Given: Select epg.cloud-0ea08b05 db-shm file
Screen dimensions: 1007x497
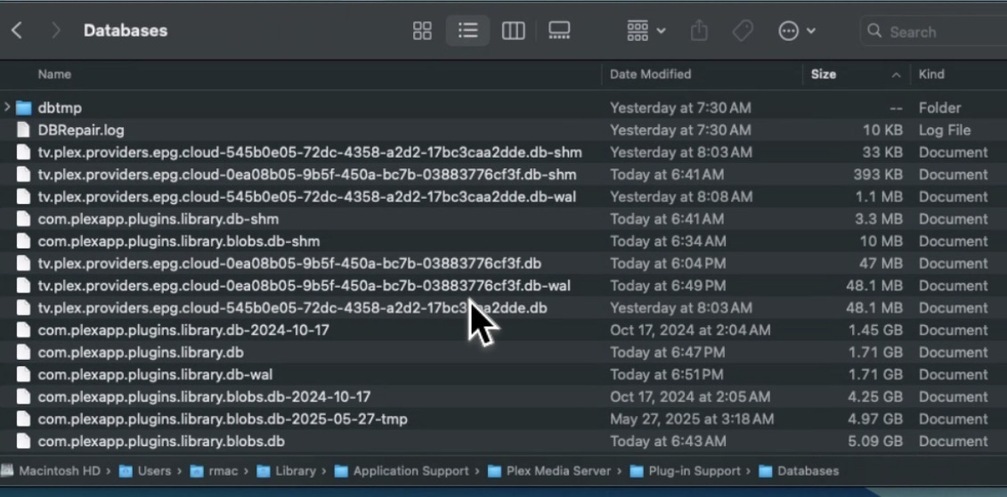Looking at the screenshot, I should [x=307, y=175].
